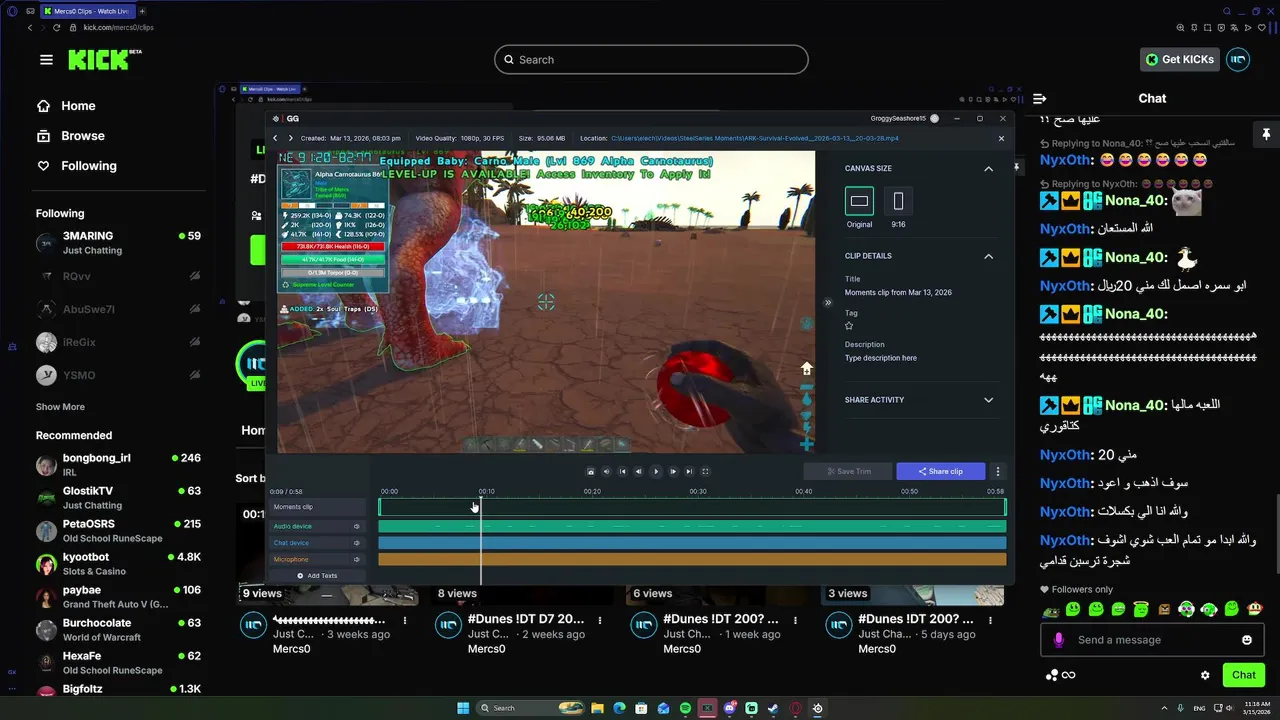This screenshot has width=1280, height=720.
Task: Open the clip file location link
Action: (754, 138)
